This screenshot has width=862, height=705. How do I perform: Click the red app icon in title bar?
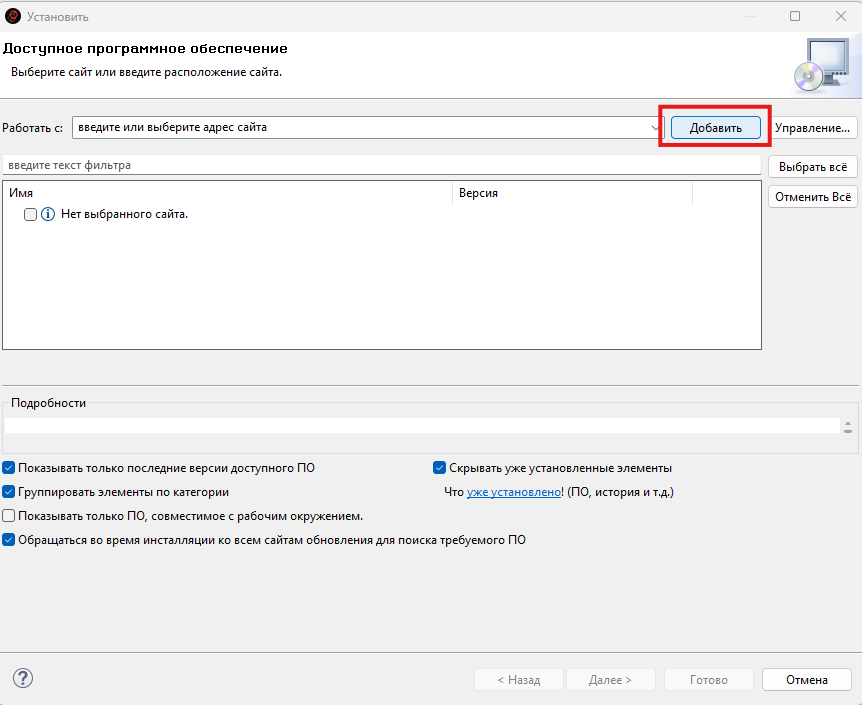[13, 16]
